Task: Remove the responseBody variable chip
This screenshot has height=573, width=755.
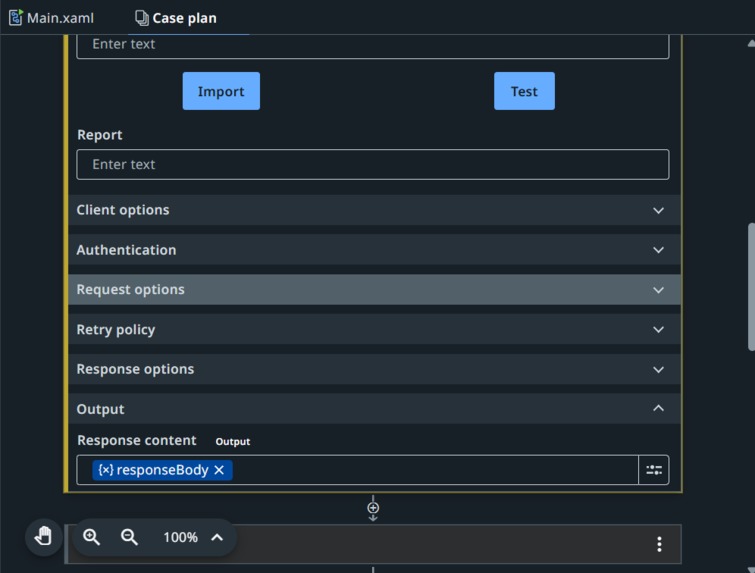Action: click(219, 470)
